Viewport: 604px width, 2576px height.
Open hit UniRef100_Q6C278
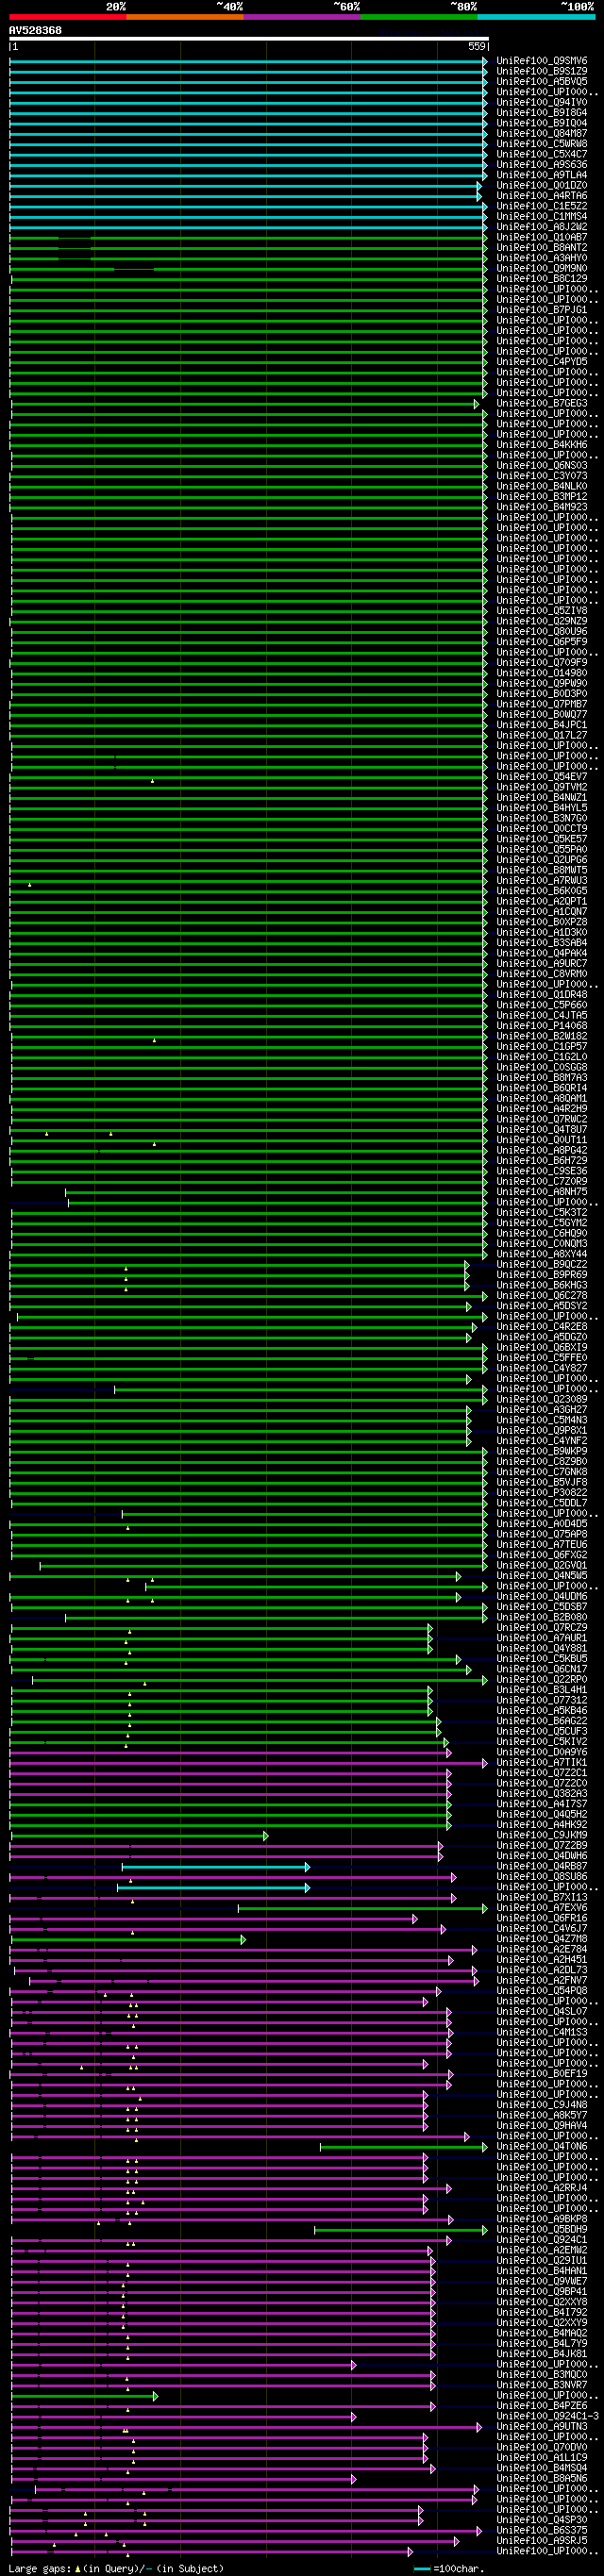(541, 1295)
